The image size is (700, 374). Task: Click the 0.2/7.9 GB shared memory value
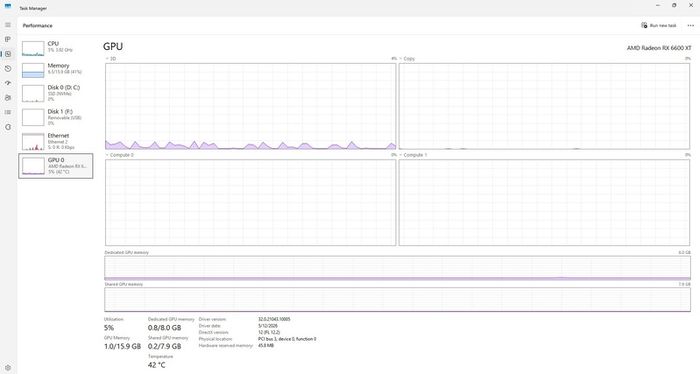click(x=164, y=346)
